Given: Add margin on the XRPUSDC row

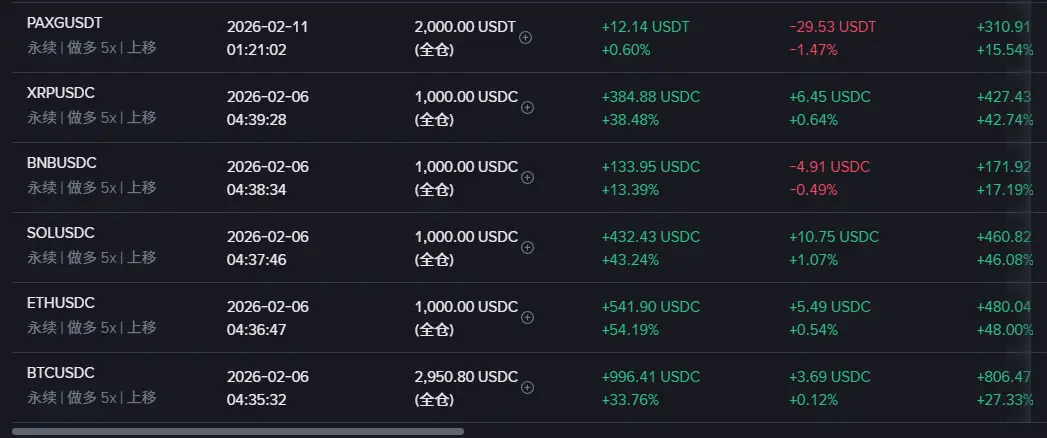Looking at the screenshot, I should point(528,107).
